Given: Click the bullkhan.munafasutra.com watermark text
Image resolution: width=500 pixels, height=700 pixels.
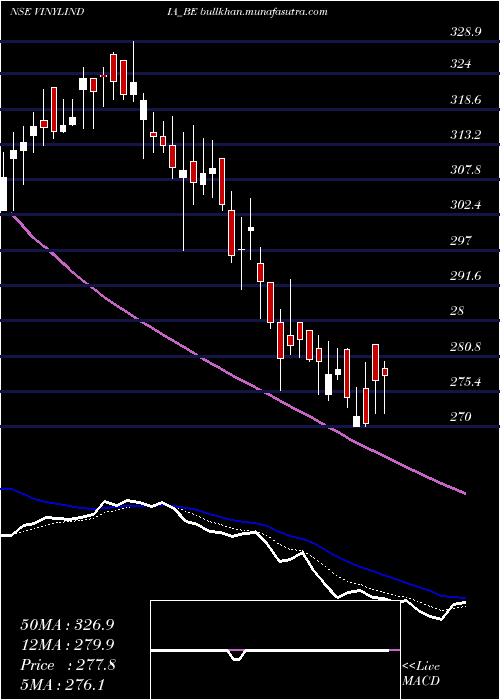Looking at the screenshot, I should [x=265, y=12].
